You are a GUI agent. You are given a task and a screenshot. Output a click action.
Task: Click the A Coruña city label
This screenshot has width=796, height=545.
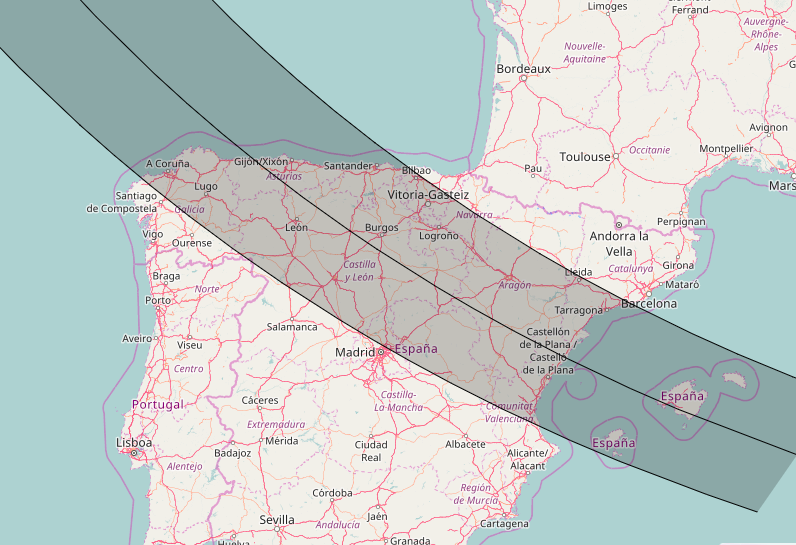pos(168,164)
